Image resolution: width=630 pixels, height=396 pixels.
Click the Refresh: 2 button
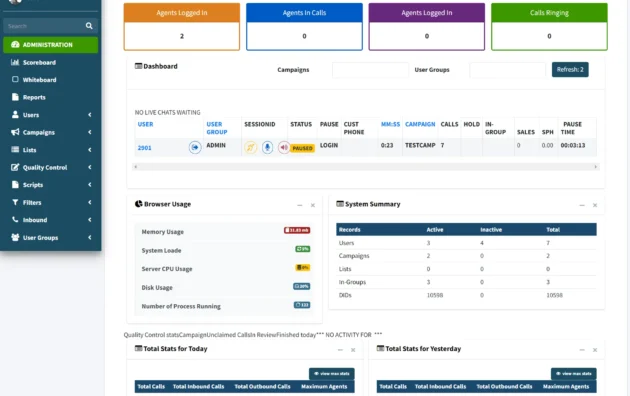coord(570,69)
